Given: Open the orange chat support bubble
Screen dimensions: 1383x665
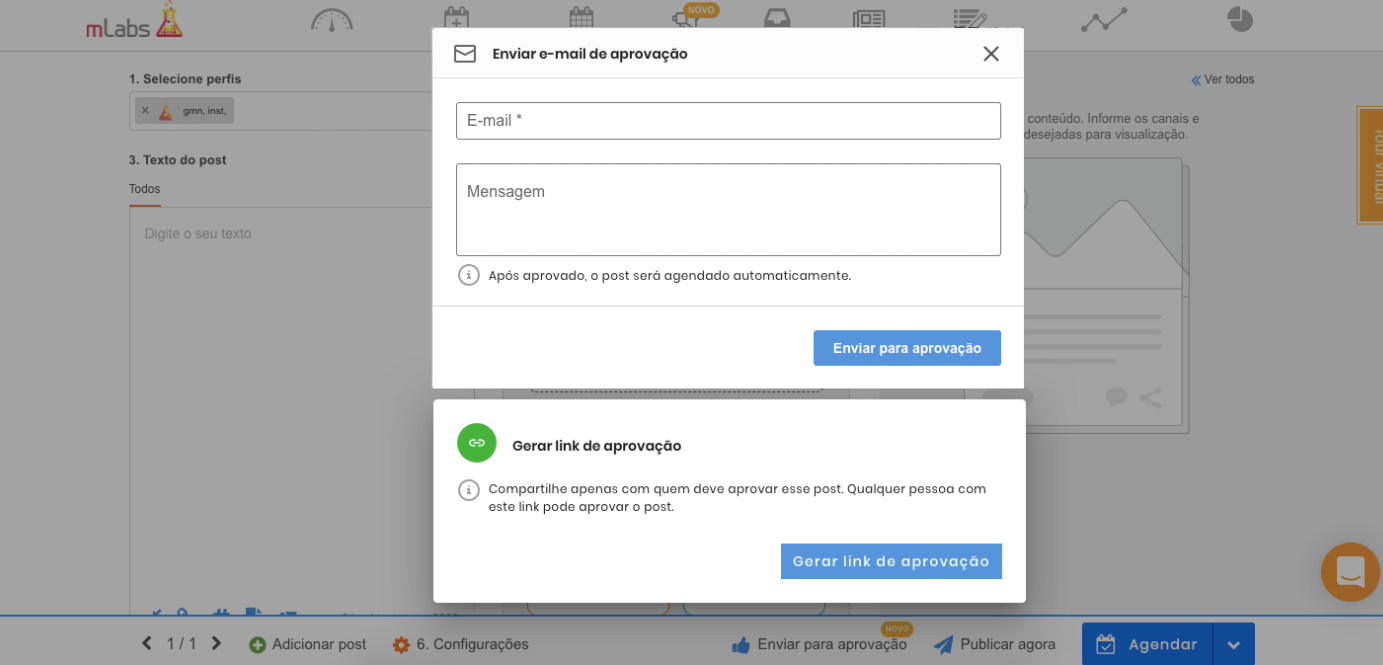Looking at the screenshot, I should pos(1350,572).
